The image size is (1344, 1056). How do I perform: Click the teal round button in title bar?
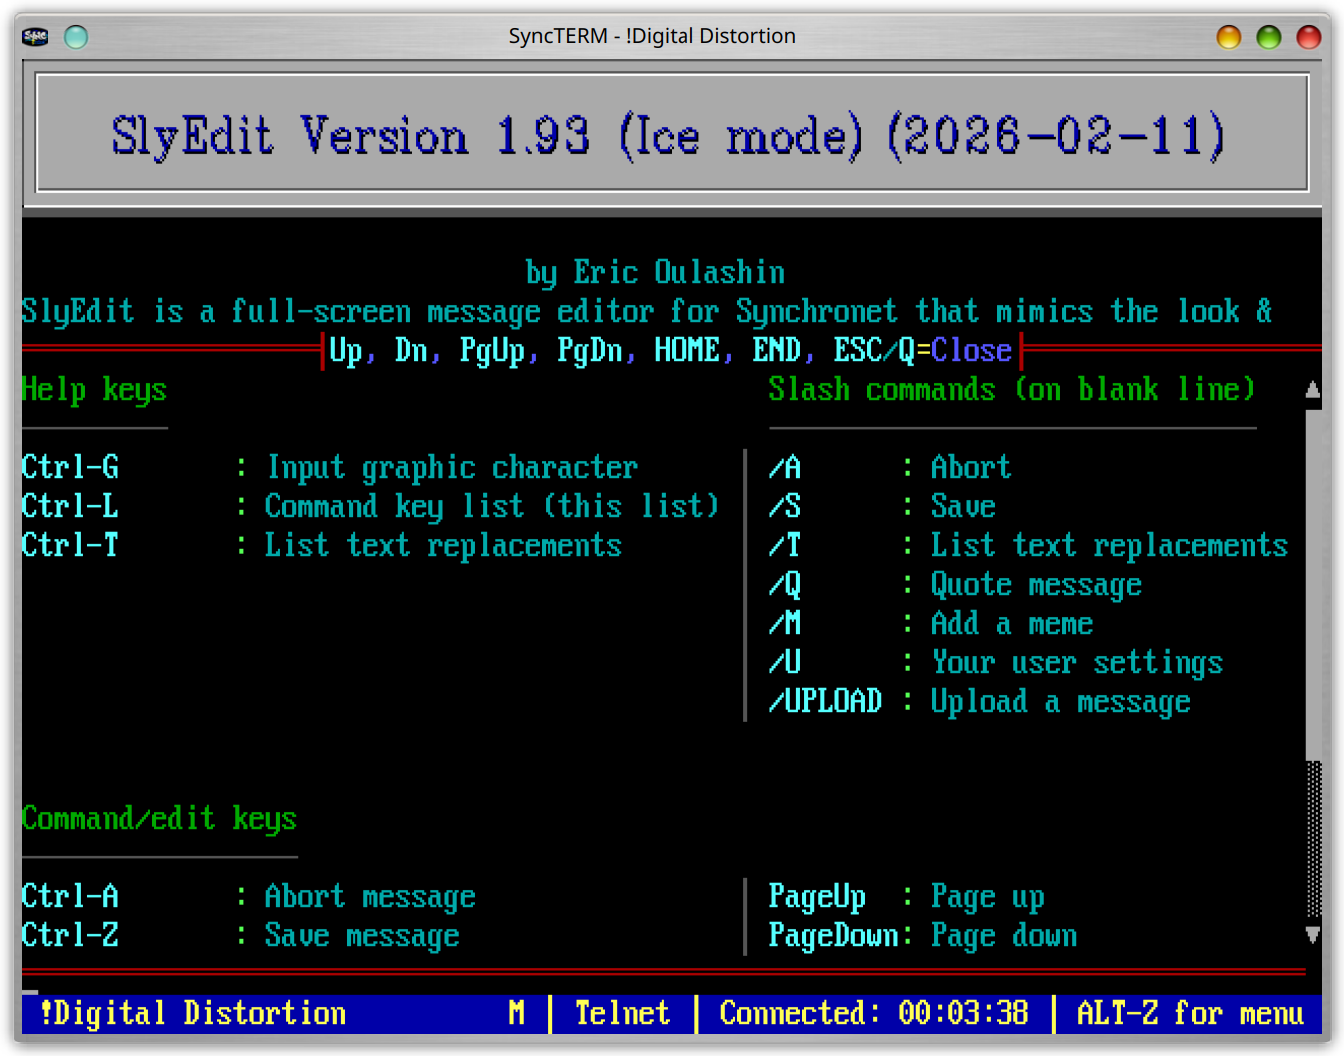(x=76, y=37)
